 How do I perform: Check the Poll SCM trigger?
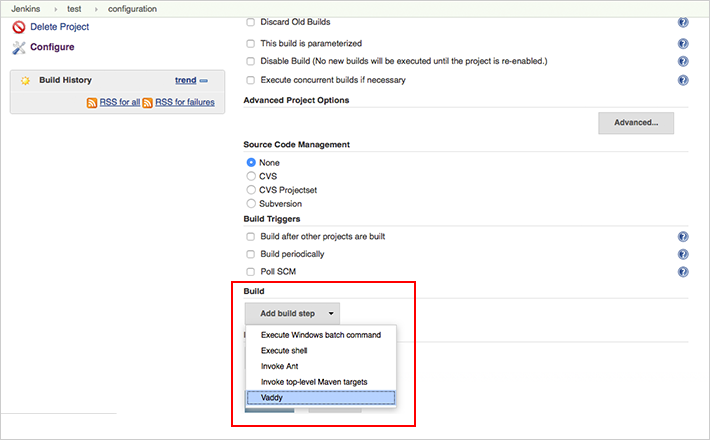(250, 272)
